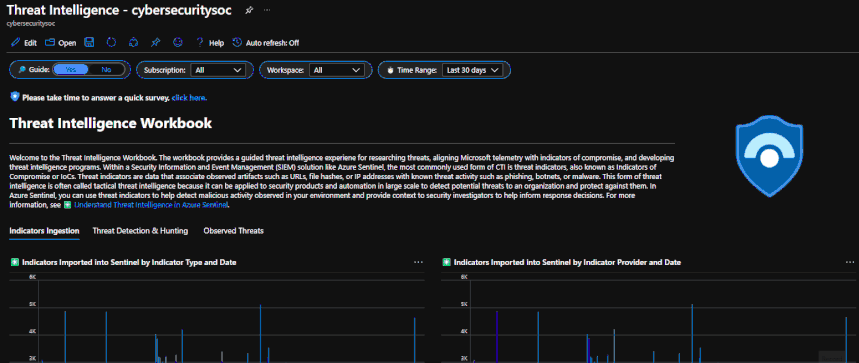Screen dimensions: 859x363
Task: Click the magnifier icon next to Guide label
Action: click(22, 70)
